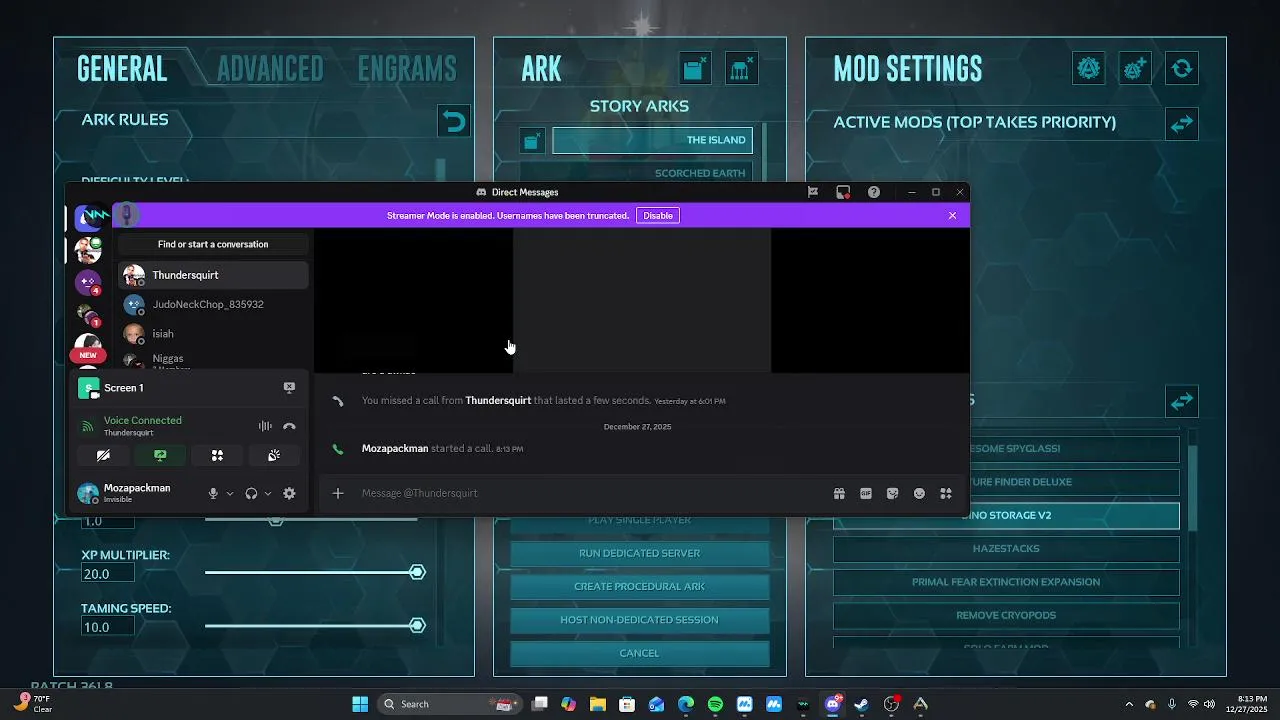
Task: Open the server with 1 notification badge
Action: tap(89, 316)
